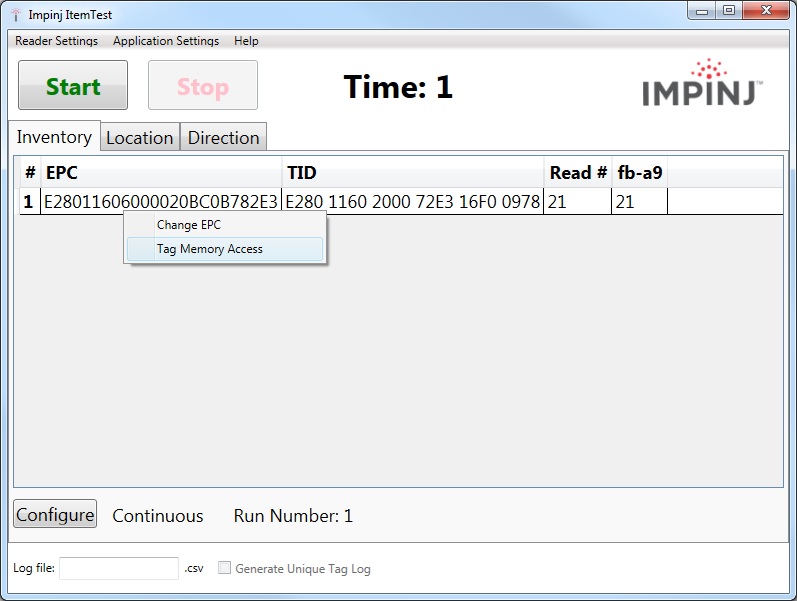Click the Read # column header
Image resolution: width=797 pixels, height=601 pixels.
pyautogui.click(x=577, y=173)
